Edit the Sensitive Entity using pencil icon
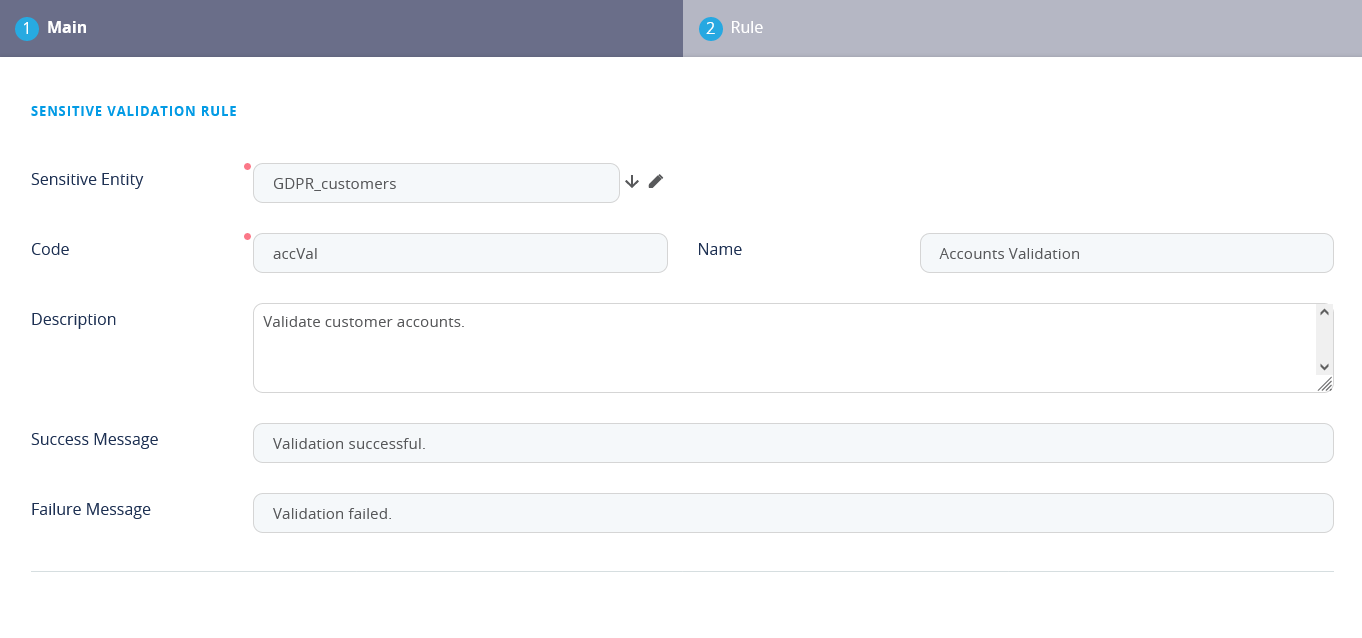This screenshot has width=1362, height=638. [656, 181]
